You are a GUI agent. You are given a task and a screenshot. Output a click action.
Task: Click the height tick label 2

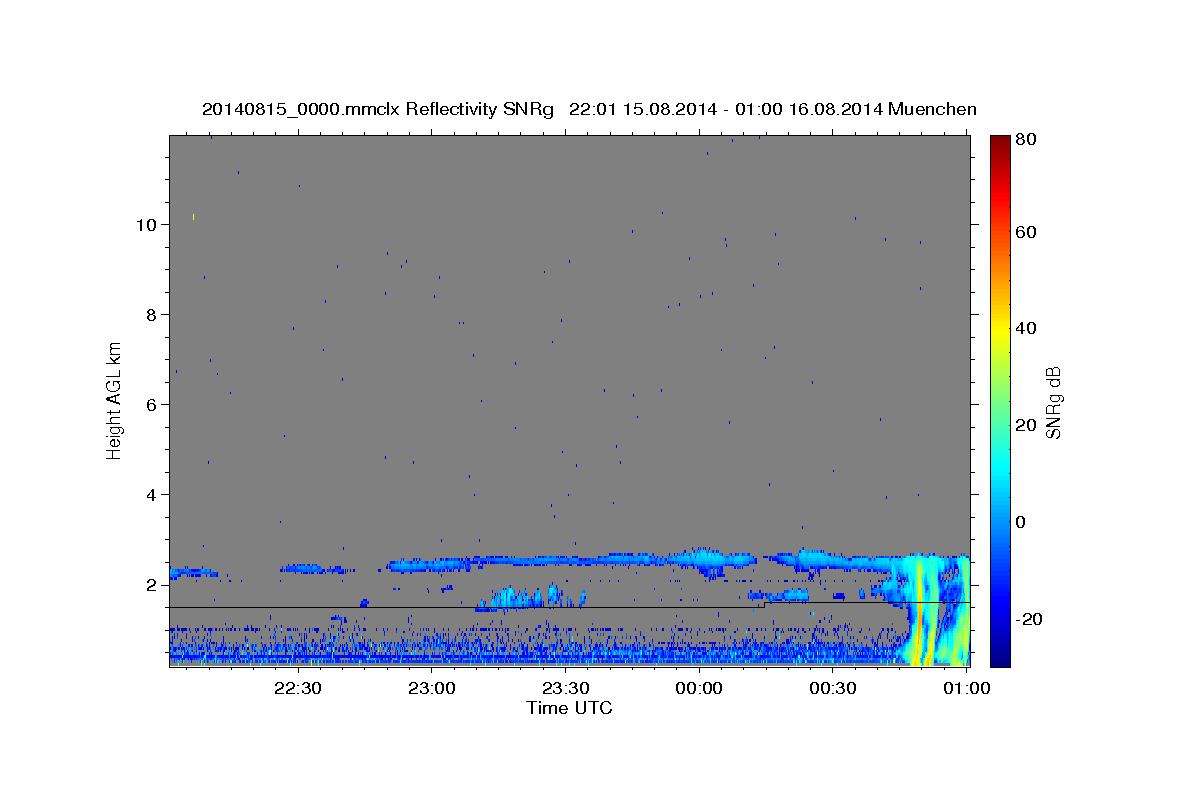point(153,585)
